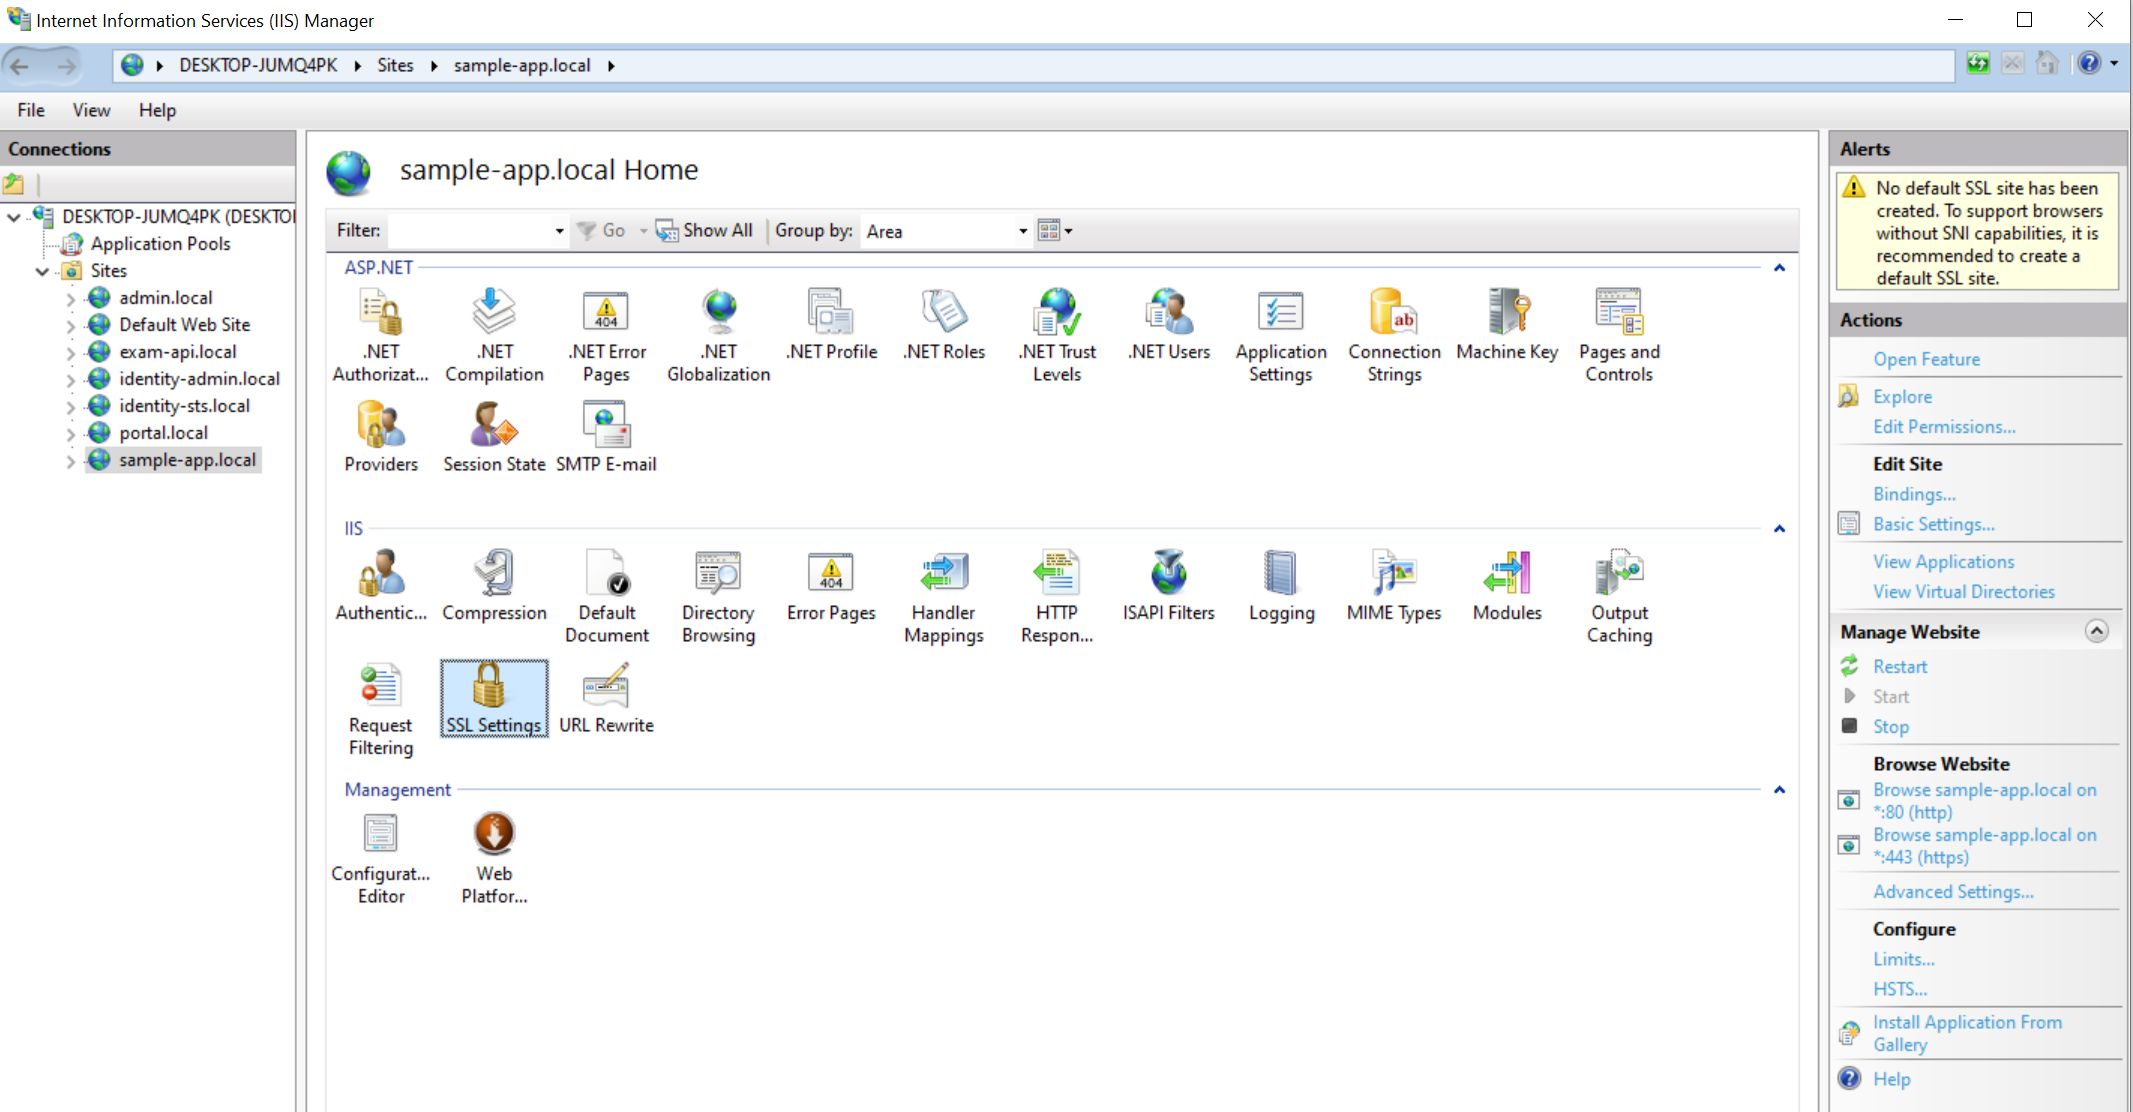Expand the portal.local site node
The height and width of the screenshot is (1112, 2133).
coord(70,434)
